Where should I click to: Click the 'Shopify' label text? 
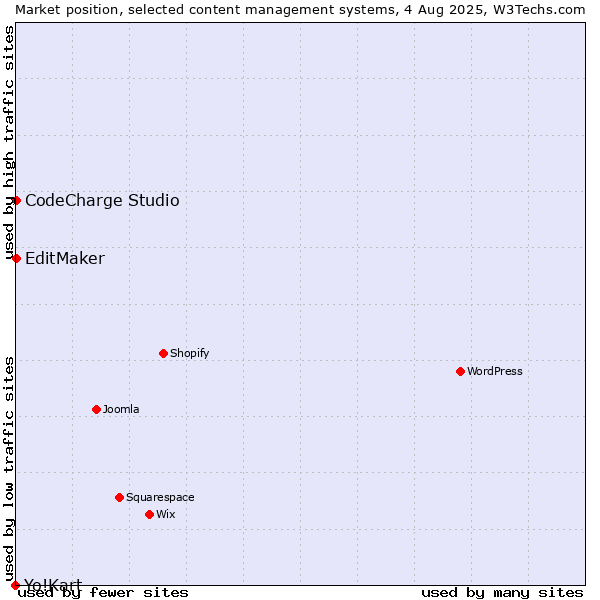click(x=189, y=353)
